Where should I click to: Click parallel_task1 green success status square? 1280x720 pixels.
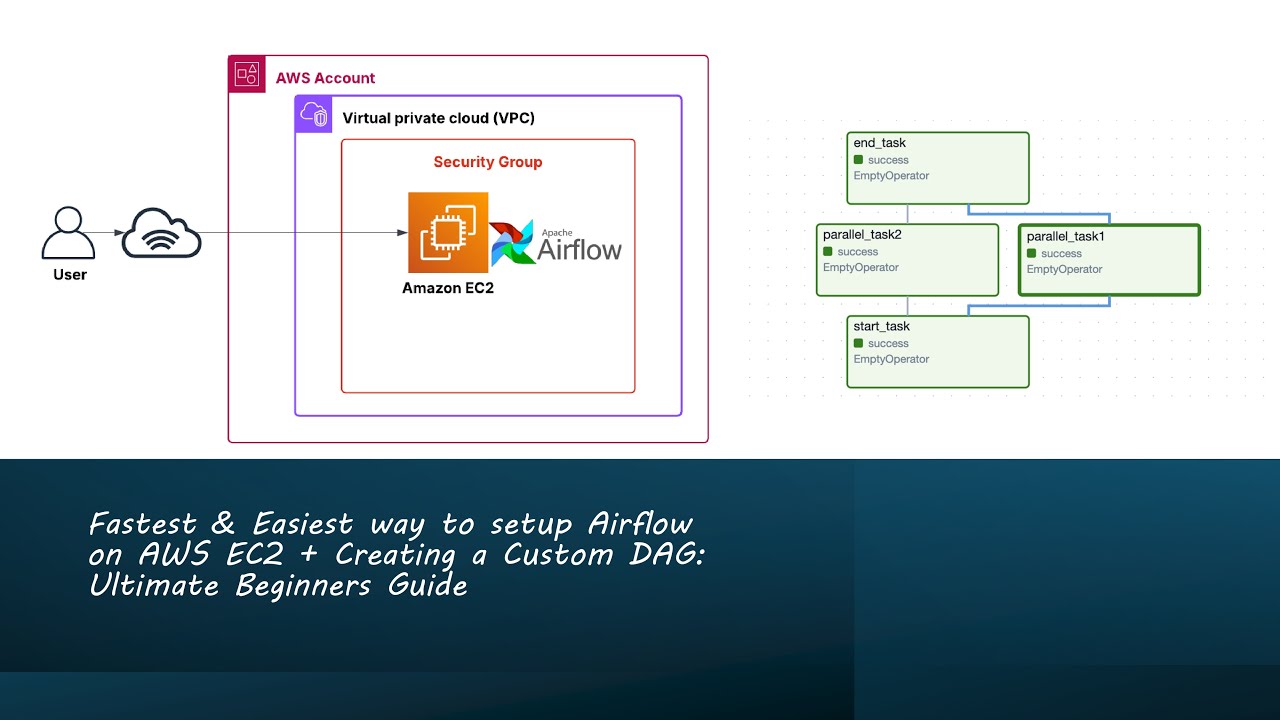tap(1032, 253)
